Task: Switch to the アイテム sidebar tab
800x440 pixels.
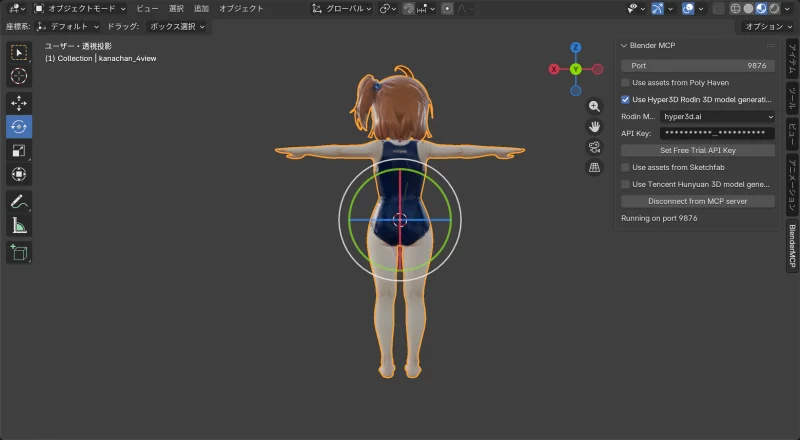Action: pos(792,58)
